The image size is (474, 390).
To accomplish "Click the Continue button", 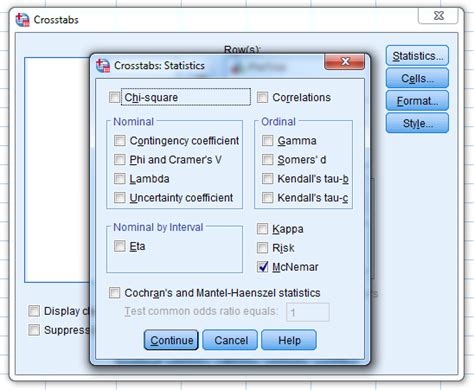I will 171,340.
